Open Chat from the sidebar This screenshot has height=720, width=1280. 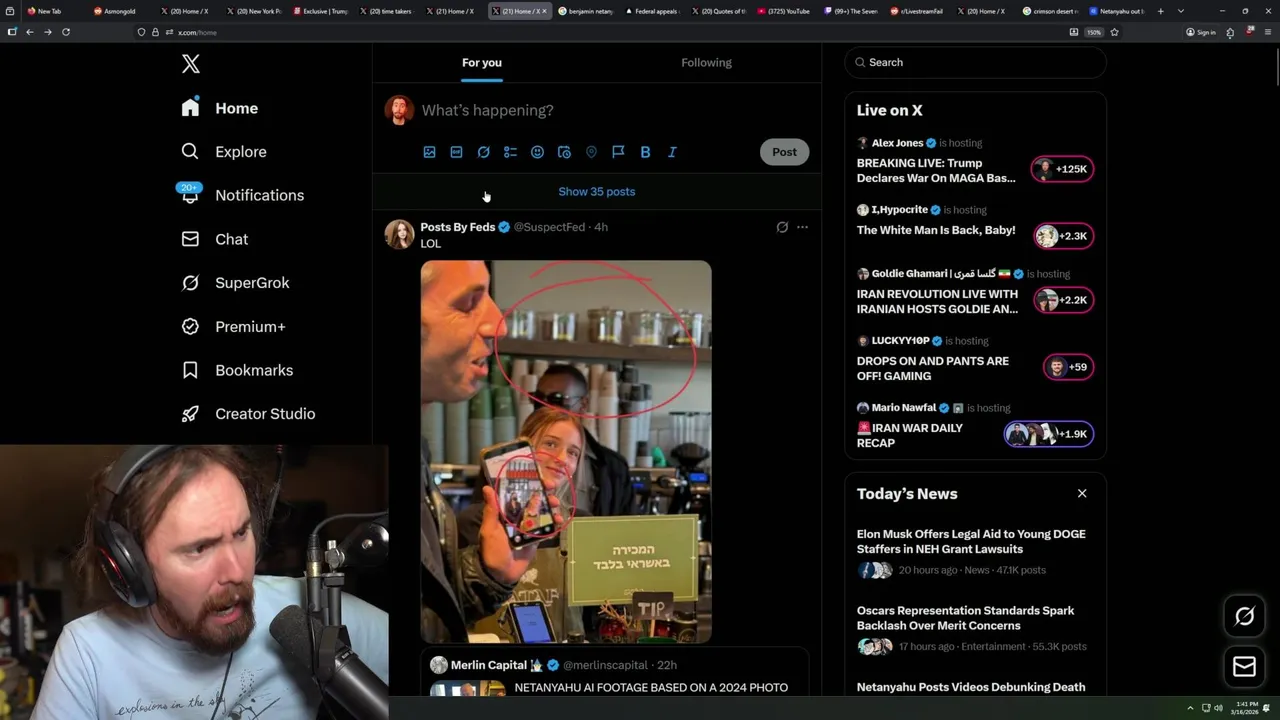[x=214, y=239]
